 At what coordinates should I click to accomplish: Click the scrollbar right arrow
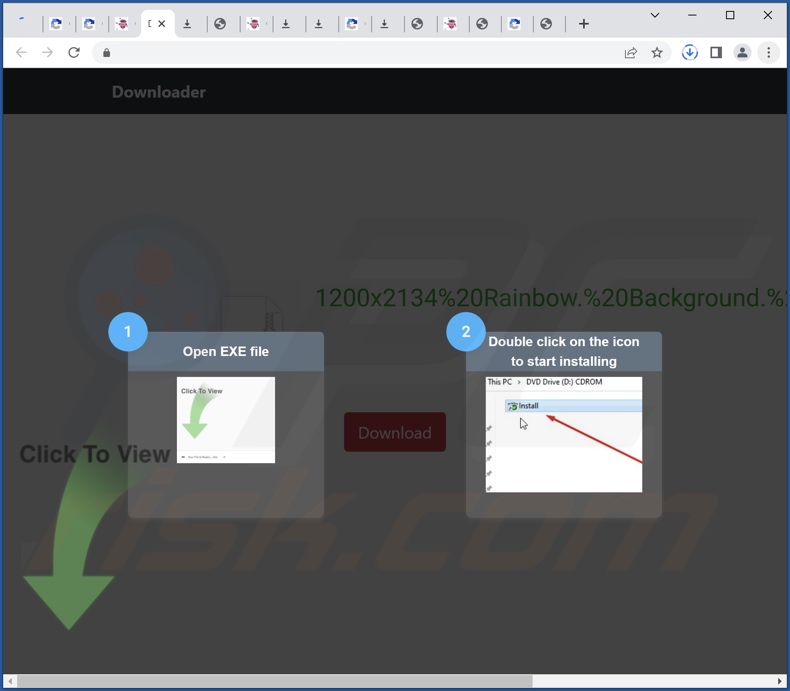coord(779,681)
